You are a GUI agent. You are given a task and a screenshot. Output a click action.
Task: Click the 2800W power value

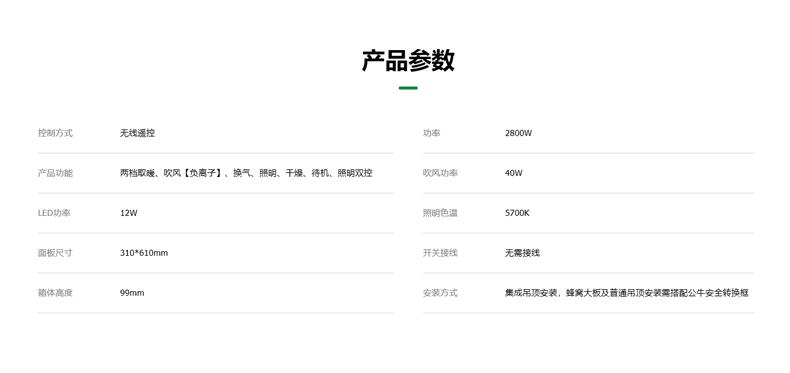pyautogui.click(x=518, y=133)
